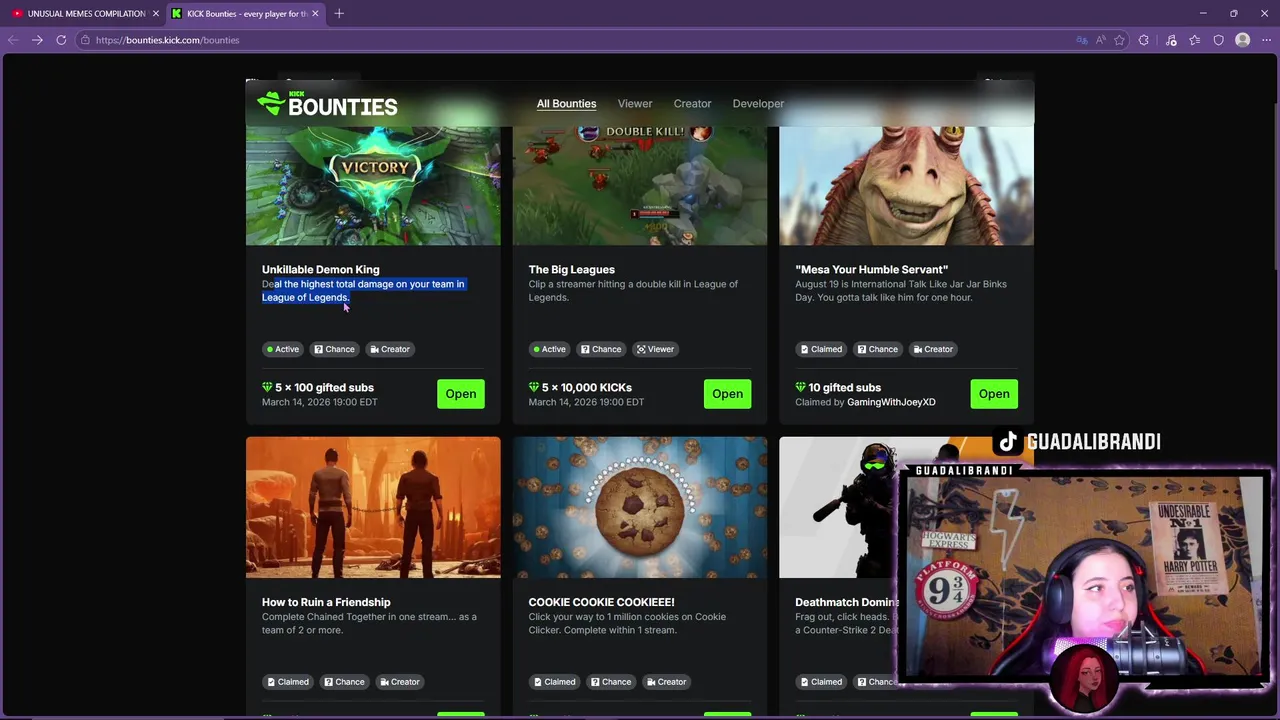Open the Creator nav item
This screenshot has height=720, width=1280.
[x=692, y=104]
